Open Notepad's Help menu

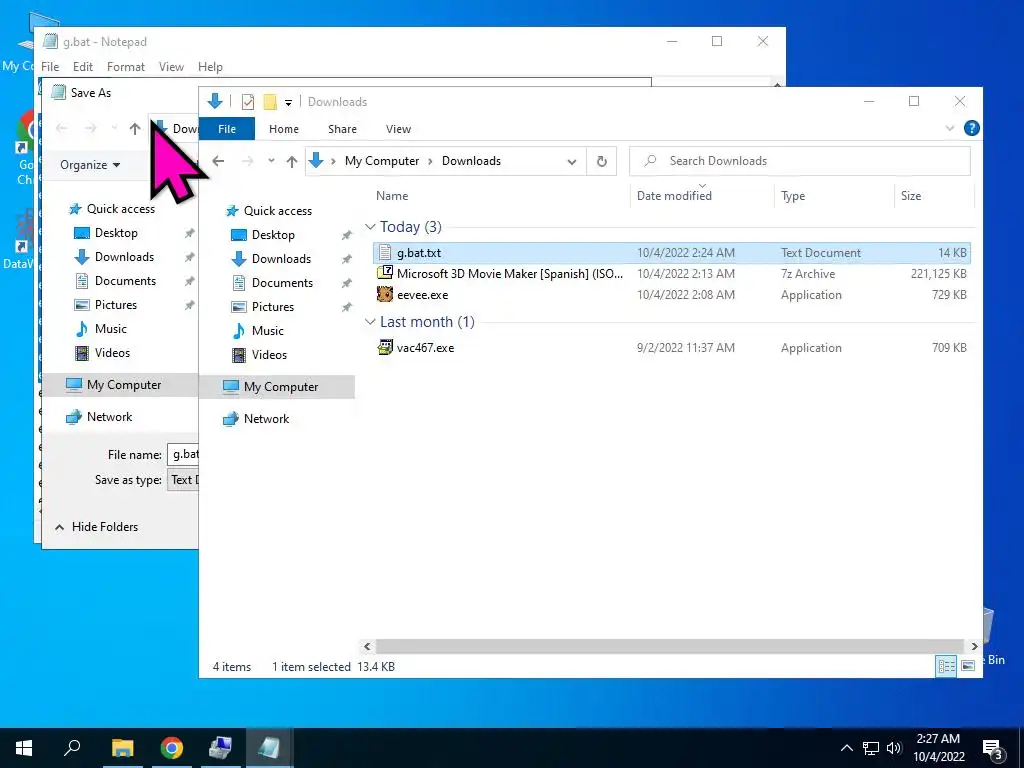coord(210,67)
